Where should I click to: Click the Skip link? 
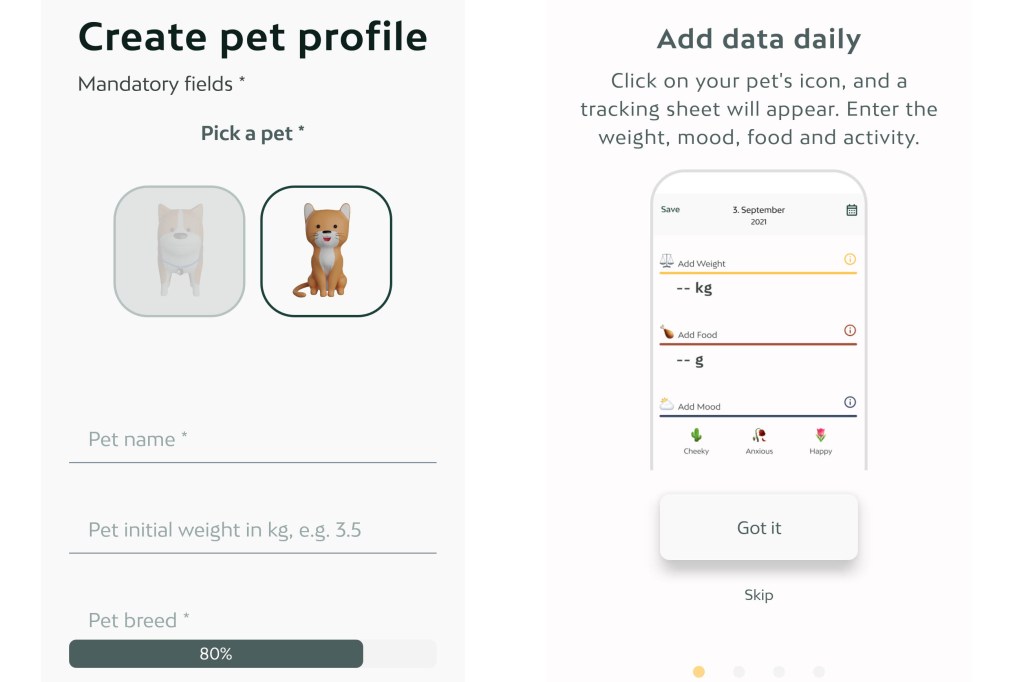click(x=759, y=595)
